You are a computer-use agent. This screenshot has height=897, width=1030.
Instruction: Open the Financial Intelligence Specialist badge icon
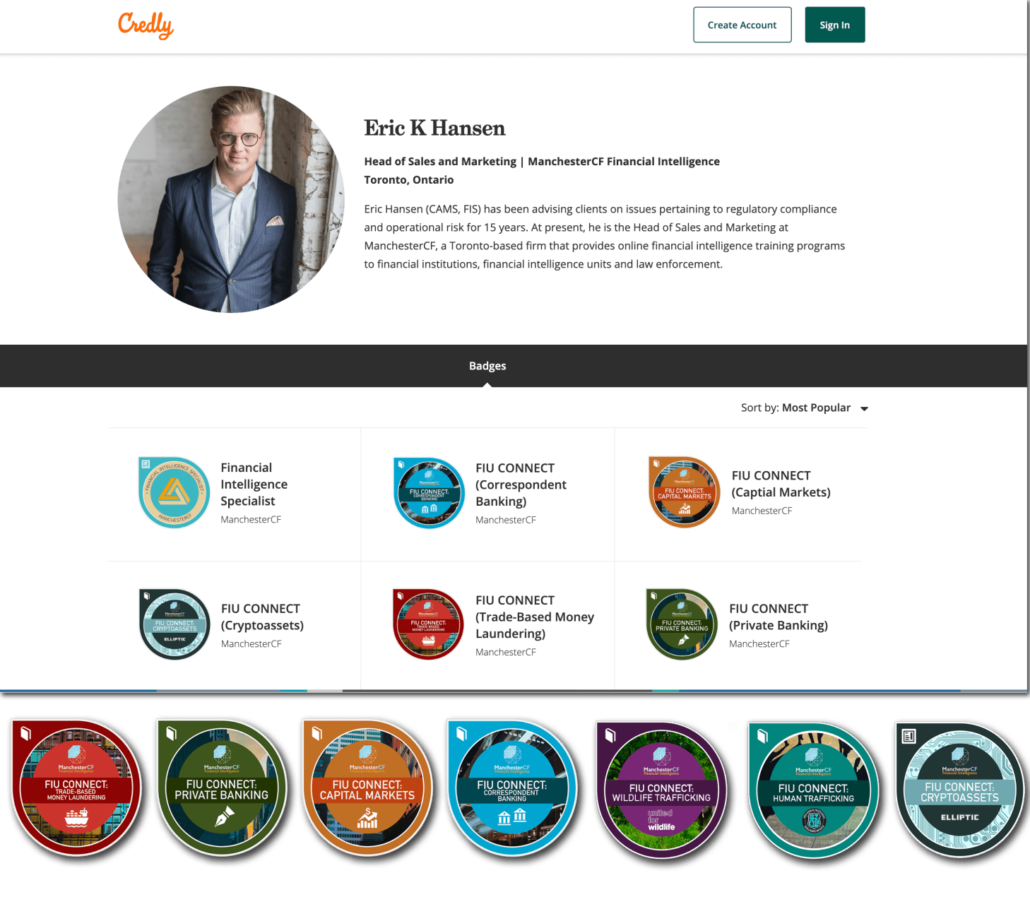tap(174, 492)
